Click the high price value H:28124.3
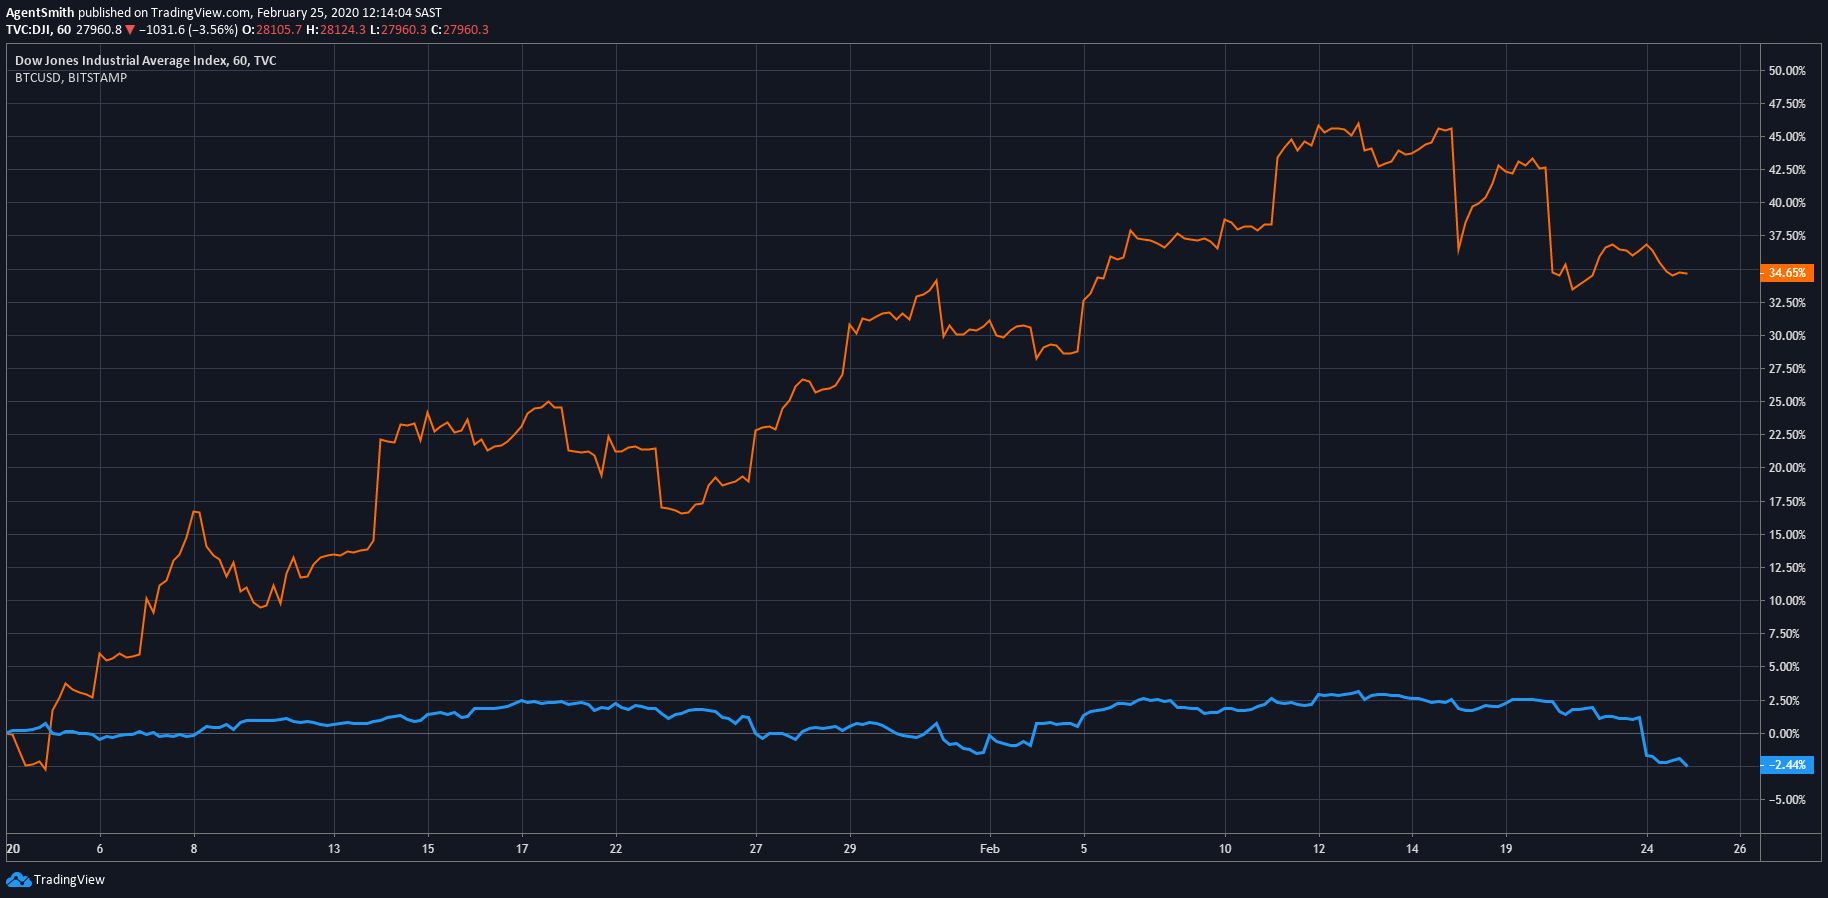 click(336, 30)
